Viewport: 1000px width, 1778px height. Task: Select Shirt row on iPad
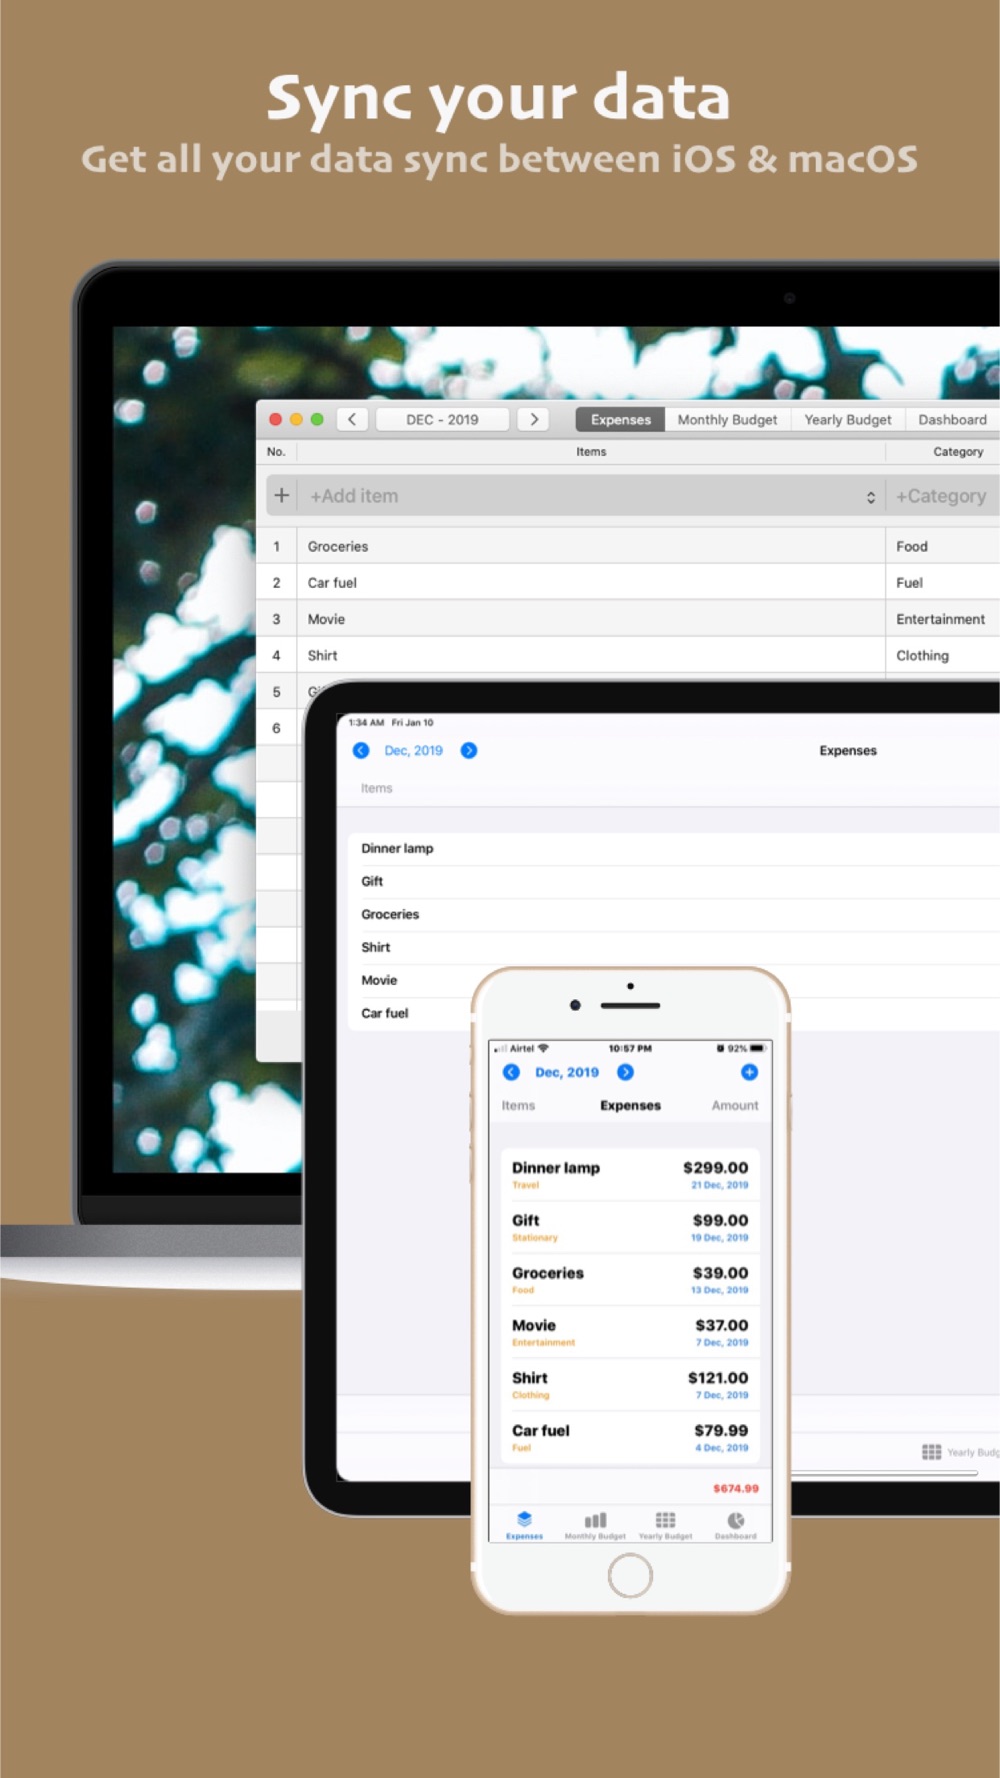coord(674,947)
